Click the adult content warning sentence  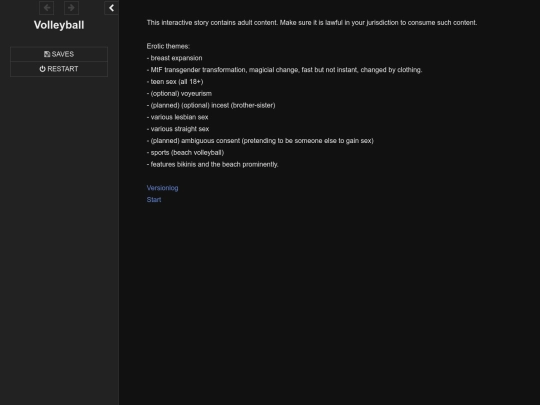pyautogui.click(x=312, y=23)
